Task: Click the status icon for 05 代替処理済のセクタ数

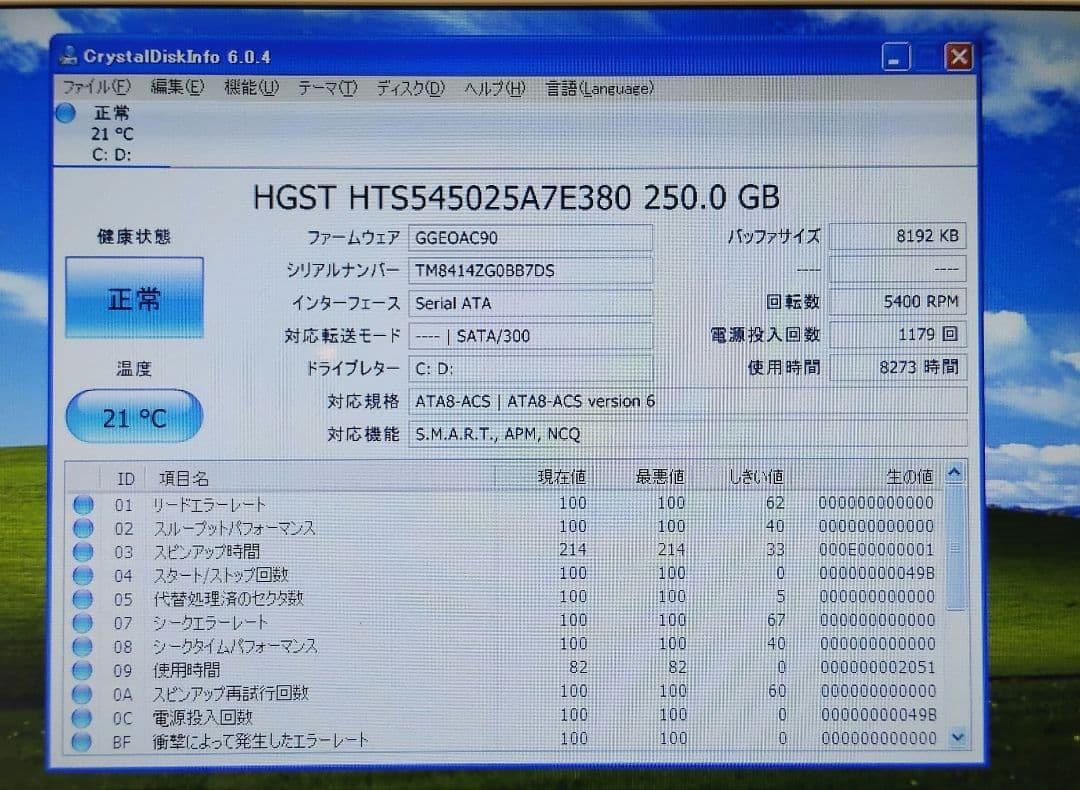Action: tap(83, 599)
